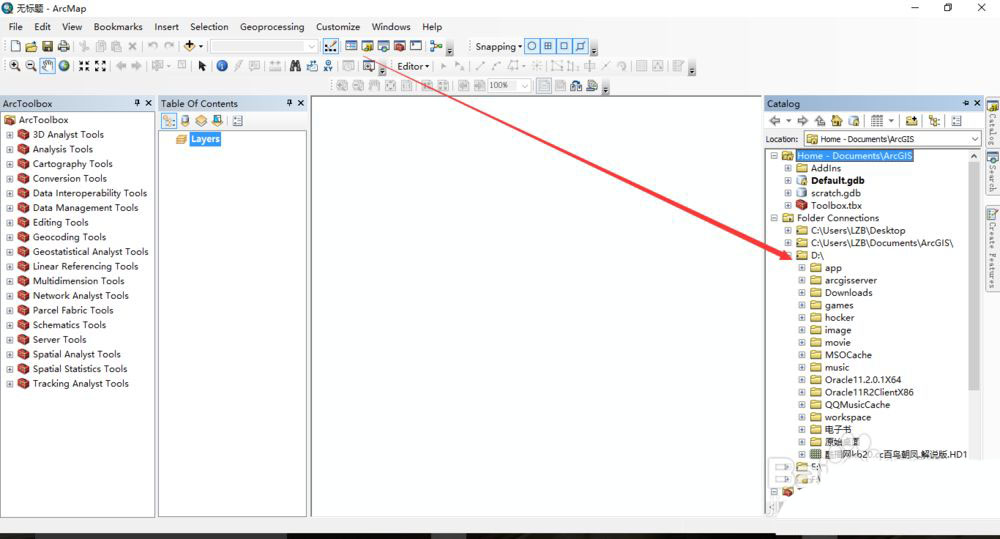
Task: Expand the workspace folder in Catalog
Action: pos(802,417)
